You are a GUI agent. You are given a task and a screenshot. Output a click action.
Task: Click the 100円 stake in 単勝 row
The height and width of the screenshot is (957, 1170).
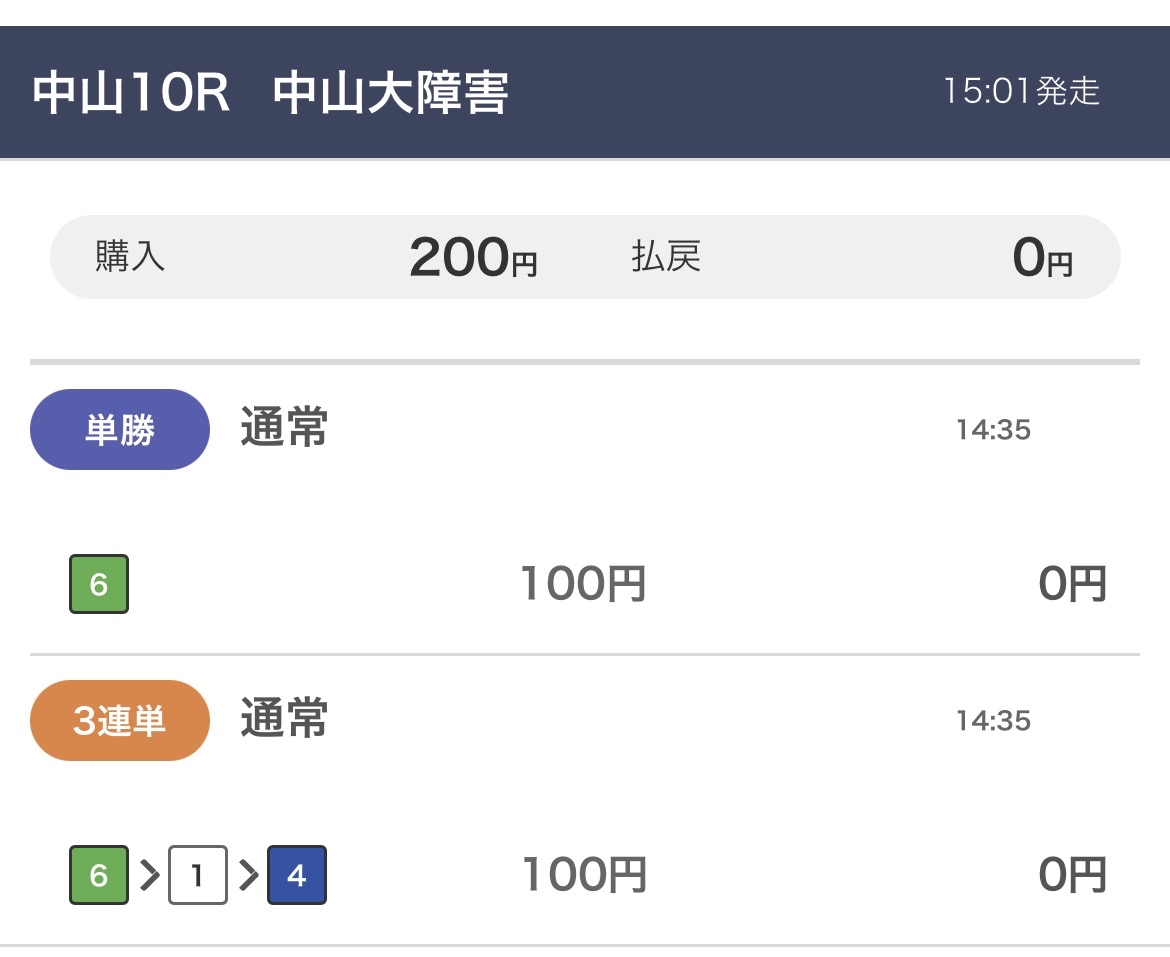583,584
